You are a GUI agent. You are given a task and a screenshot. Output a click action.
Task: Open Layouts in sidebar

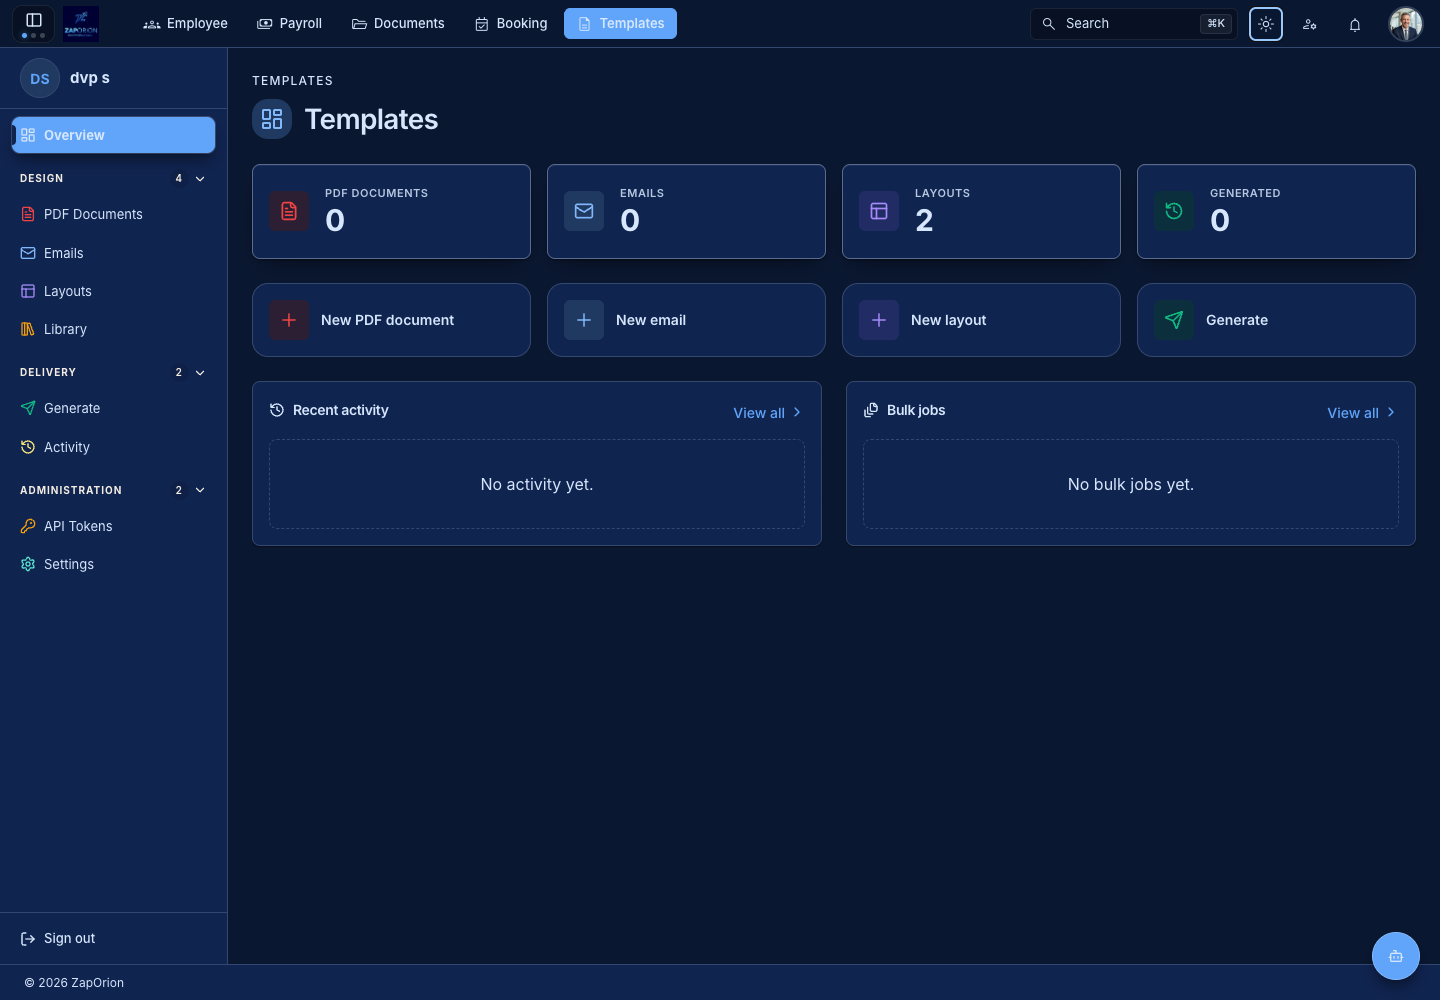[113, 291]
